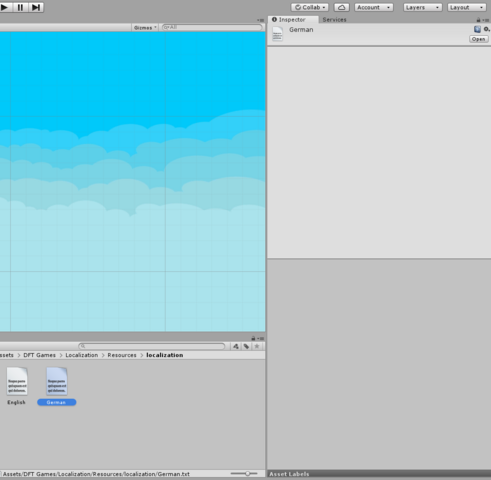Click the Step forward button
Viewport: 491px width, 480px height.
36,7
